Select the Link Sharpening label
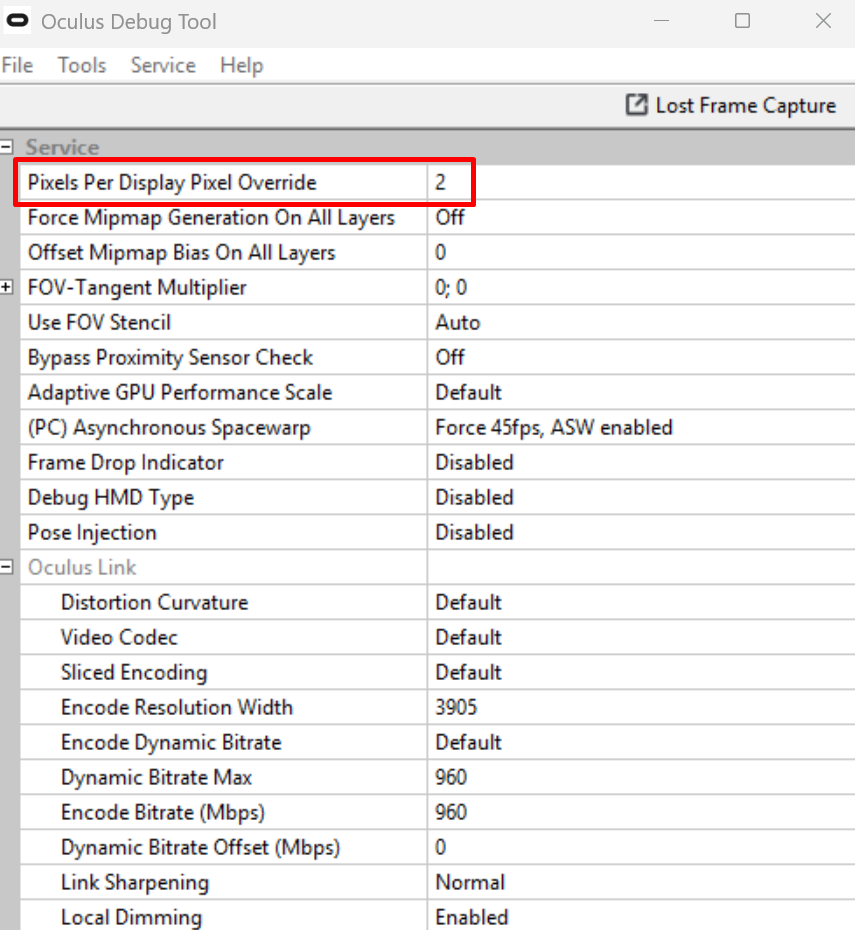 click(135, 883)
